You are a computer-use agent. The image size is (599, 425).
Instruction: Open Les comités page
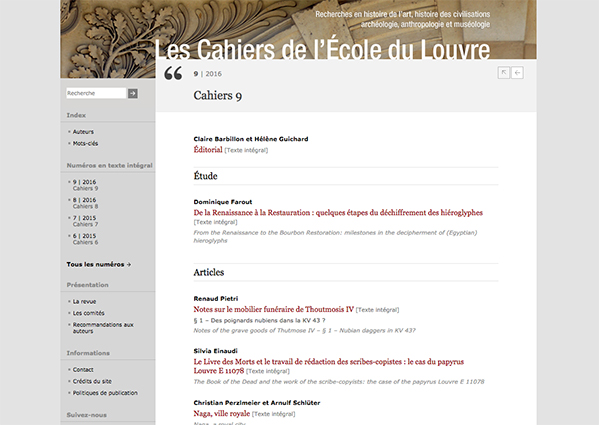point(89,313)
